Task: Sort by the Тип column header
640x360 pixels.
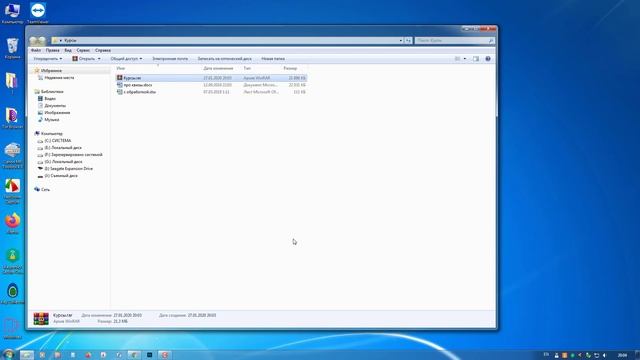Action: click(247, 69)
